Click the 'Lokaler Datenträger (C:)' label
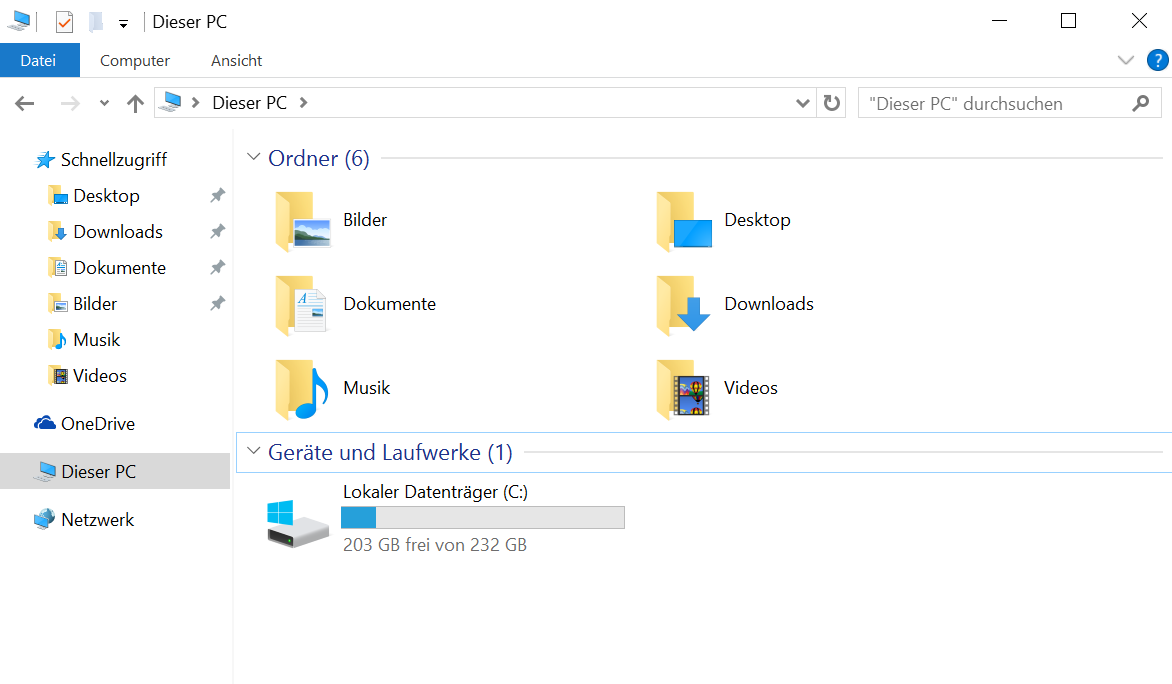Image resolution: width=1172 pixels, height=684 pixels. click(435, 492)
